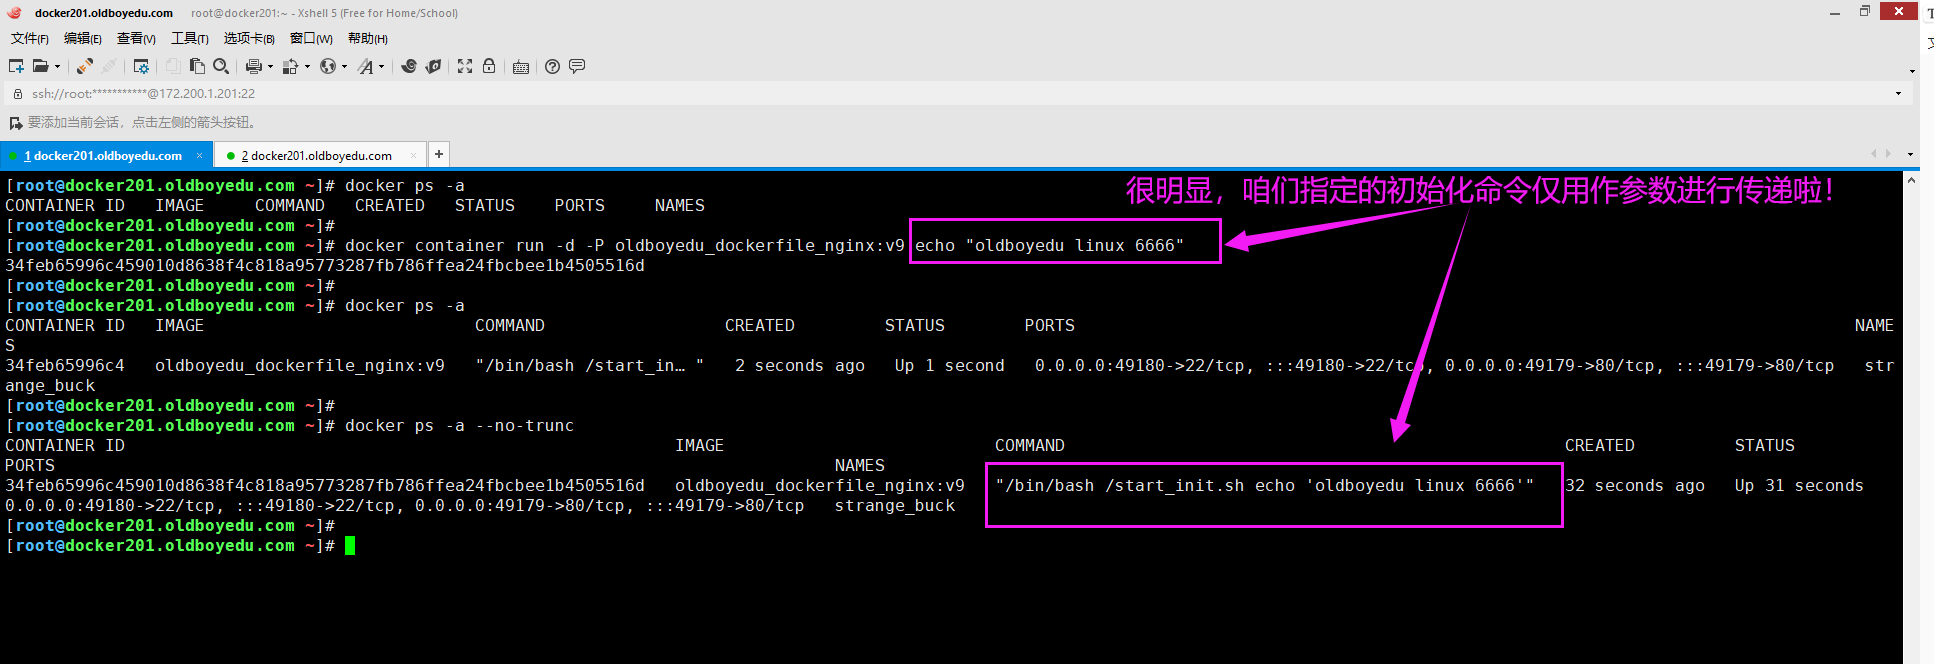
Task: Expand the Print dropdown arrow
Action: pos(270,67)
